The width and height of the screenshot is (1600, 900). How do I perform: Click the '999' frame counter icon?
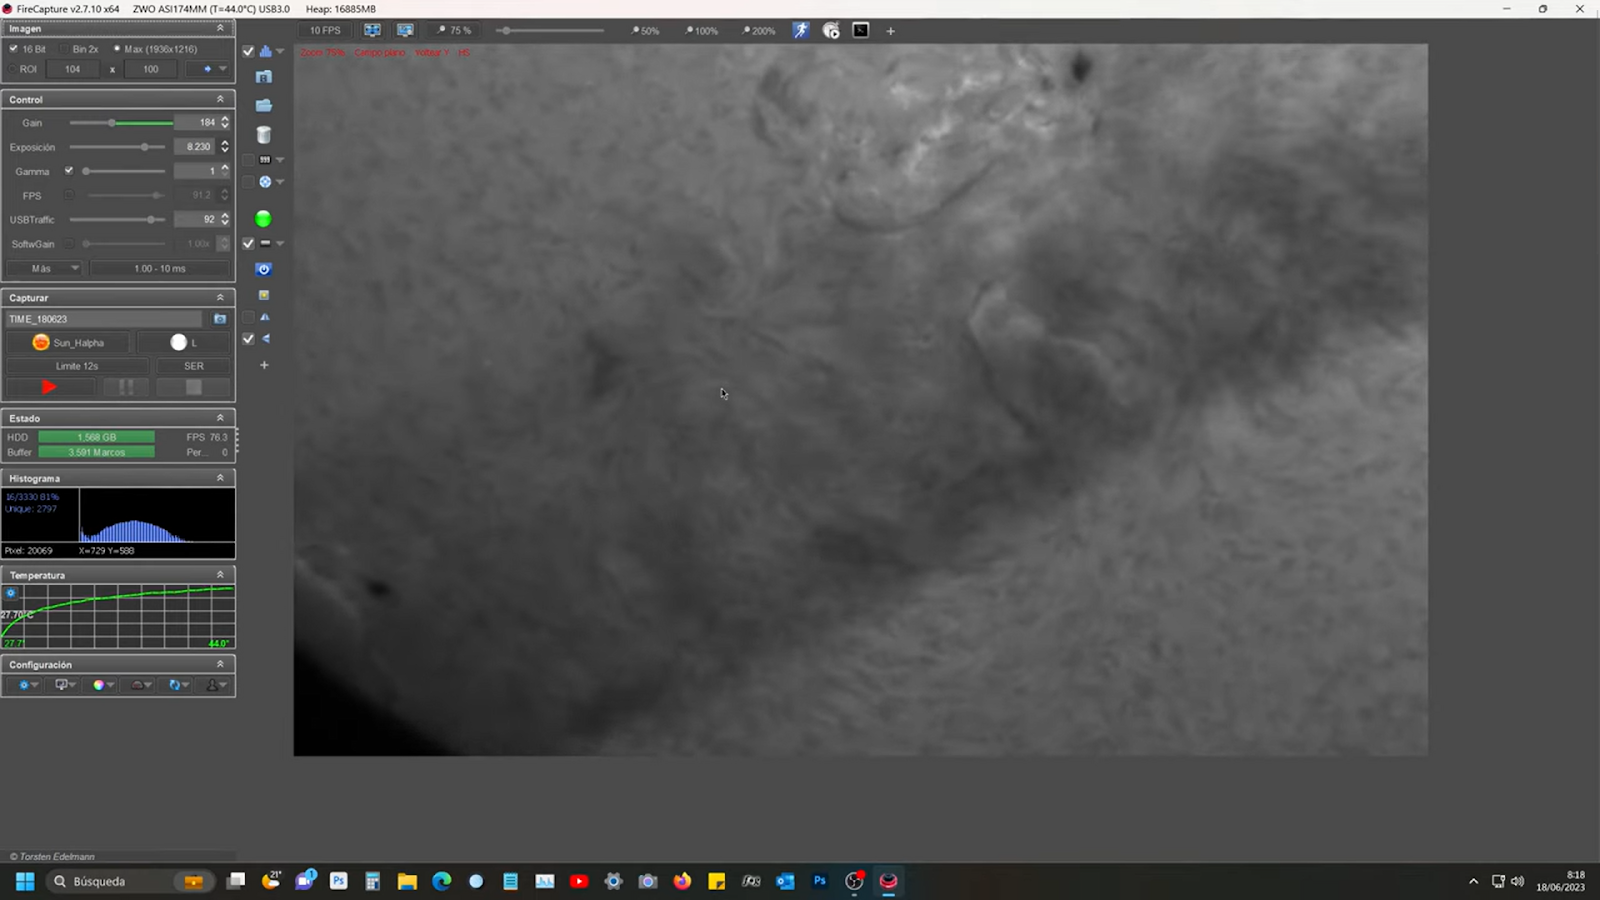tap(265, 159)
